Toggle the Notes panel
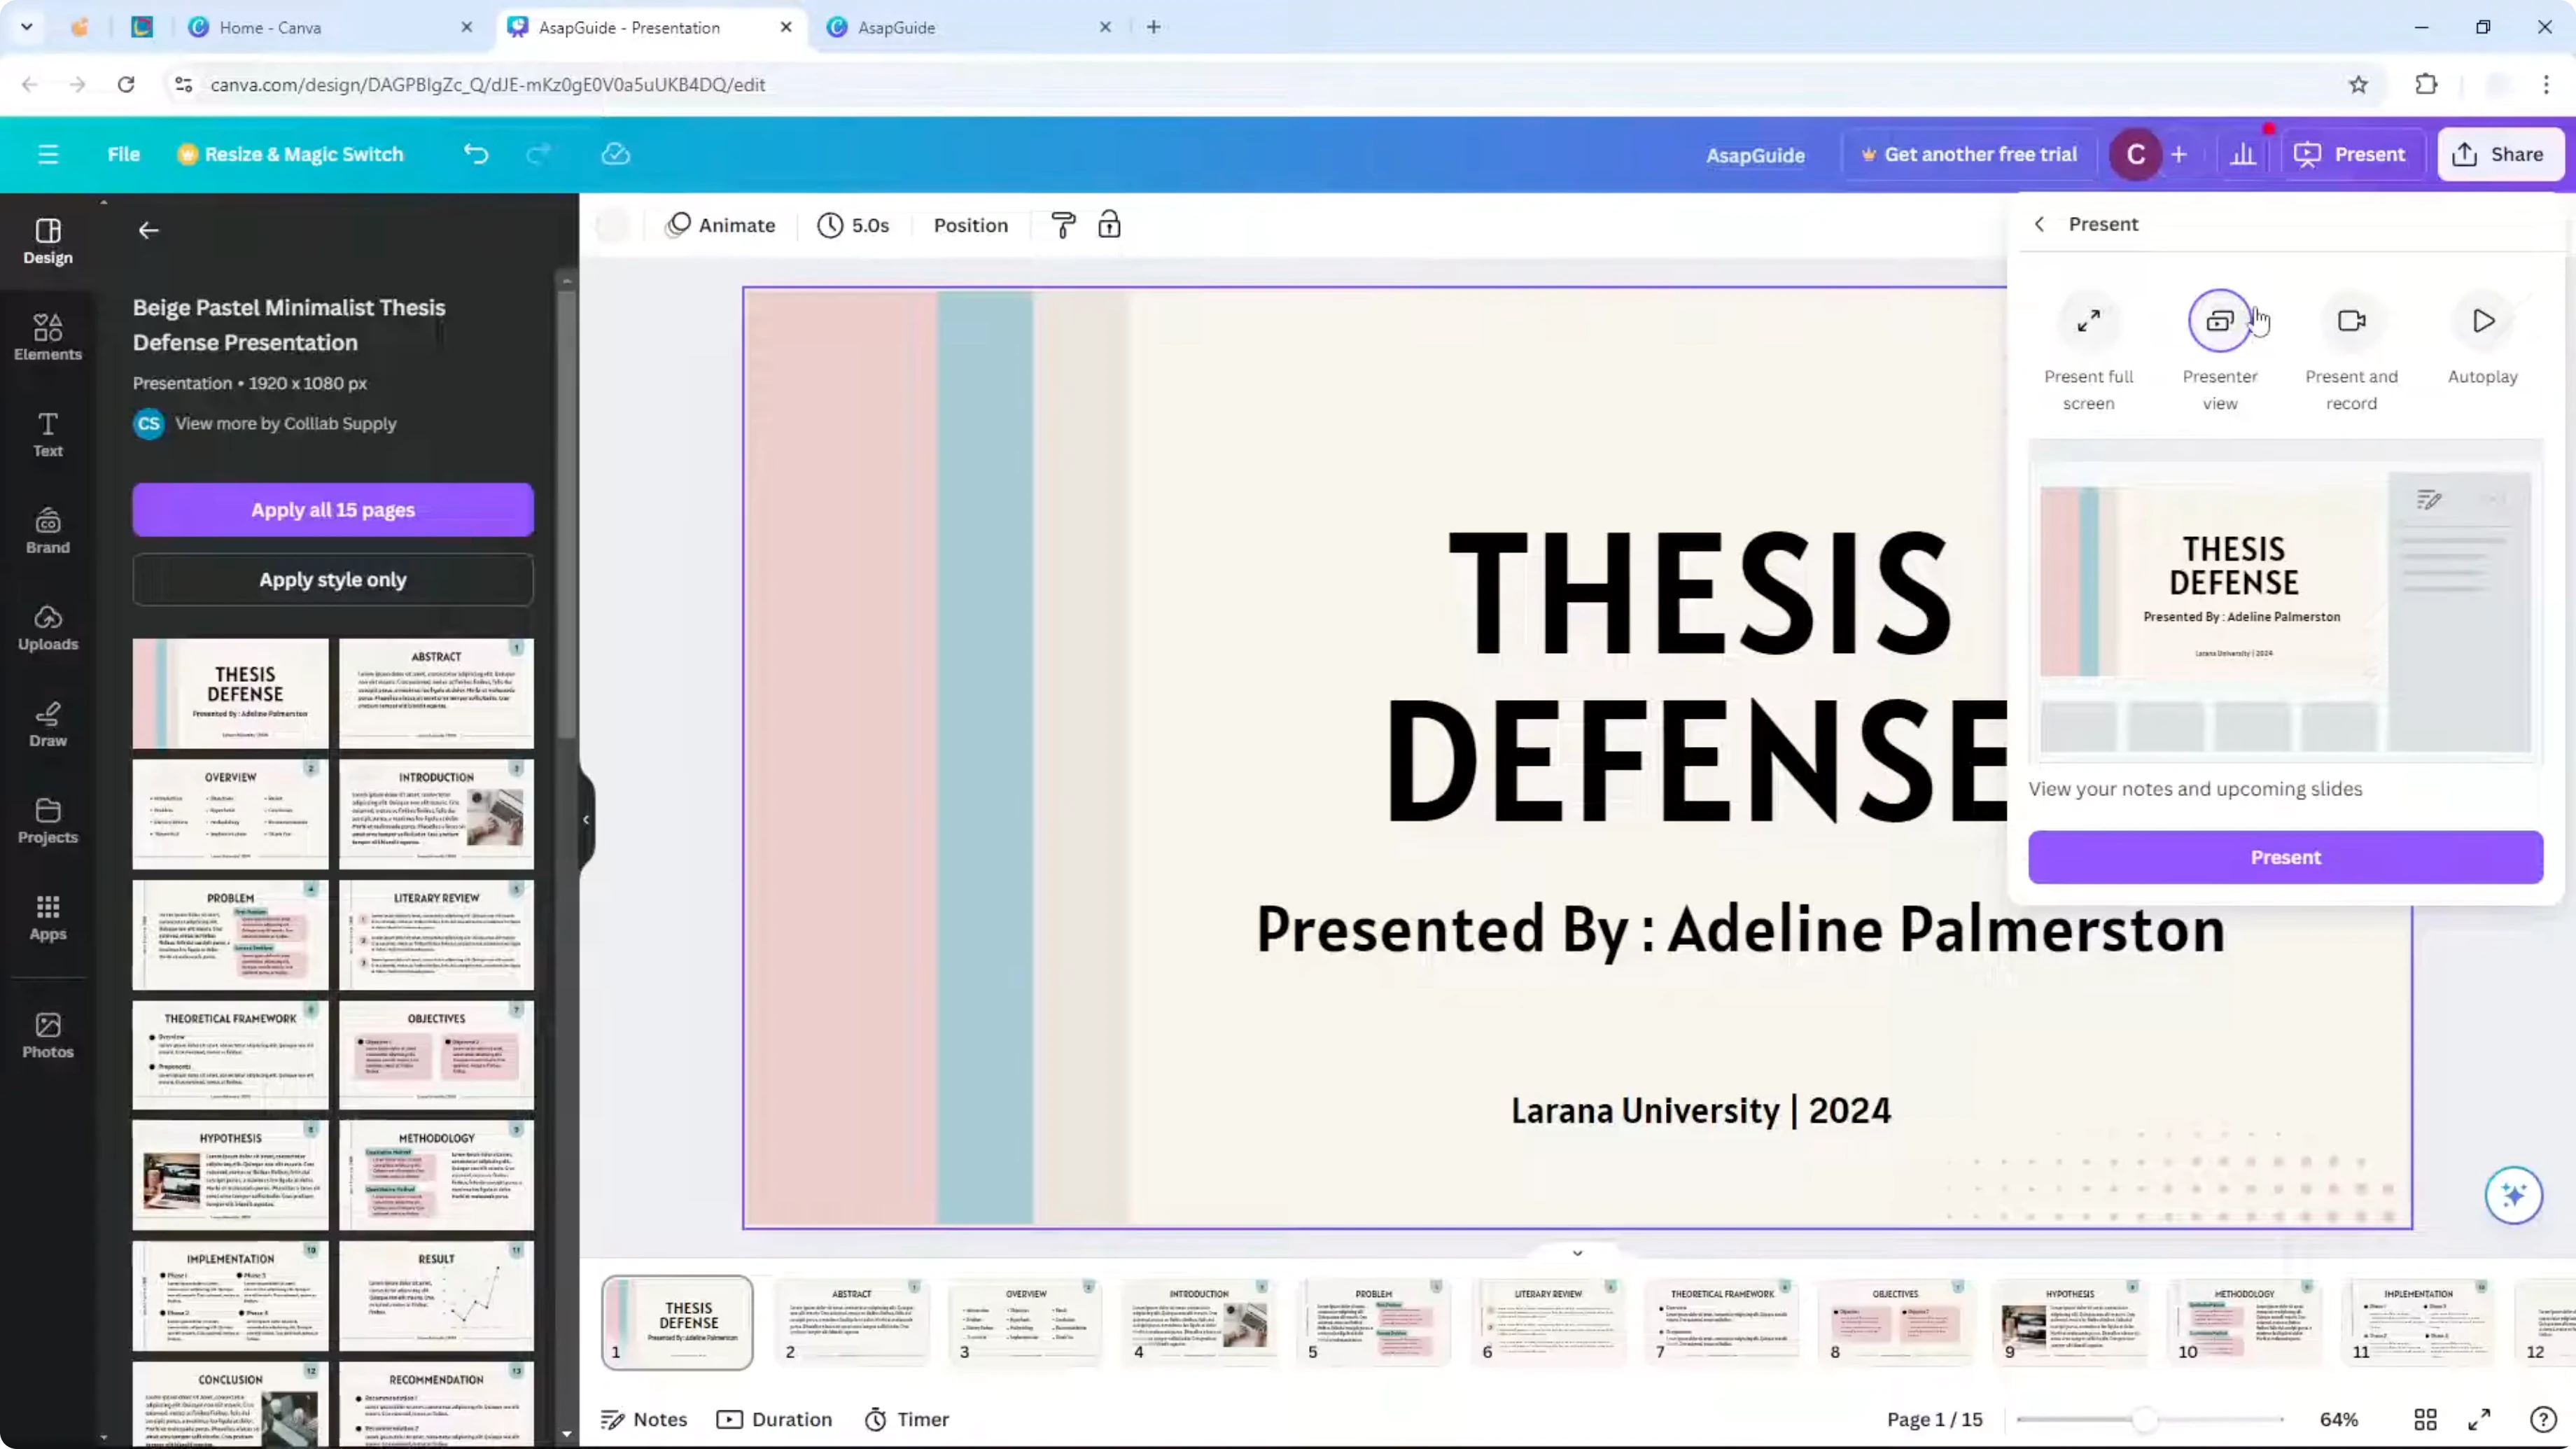Screen dimensions: 2576x1449 644,1419
